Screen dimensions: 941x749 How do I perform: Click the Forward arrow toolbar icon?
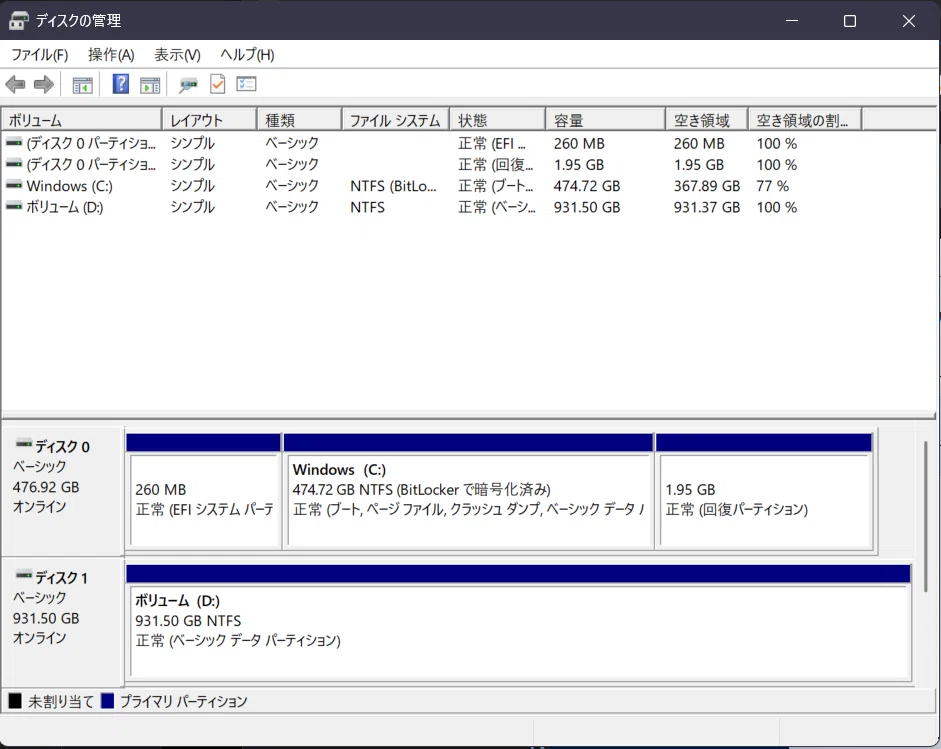click(x=44, y=85)
